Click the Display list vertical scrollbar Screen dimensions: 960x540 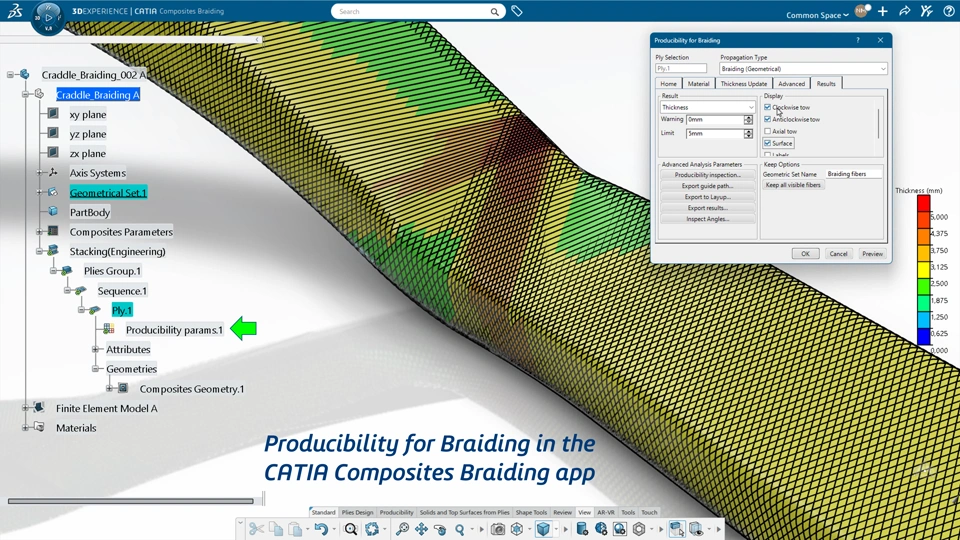tap(879, 124)
